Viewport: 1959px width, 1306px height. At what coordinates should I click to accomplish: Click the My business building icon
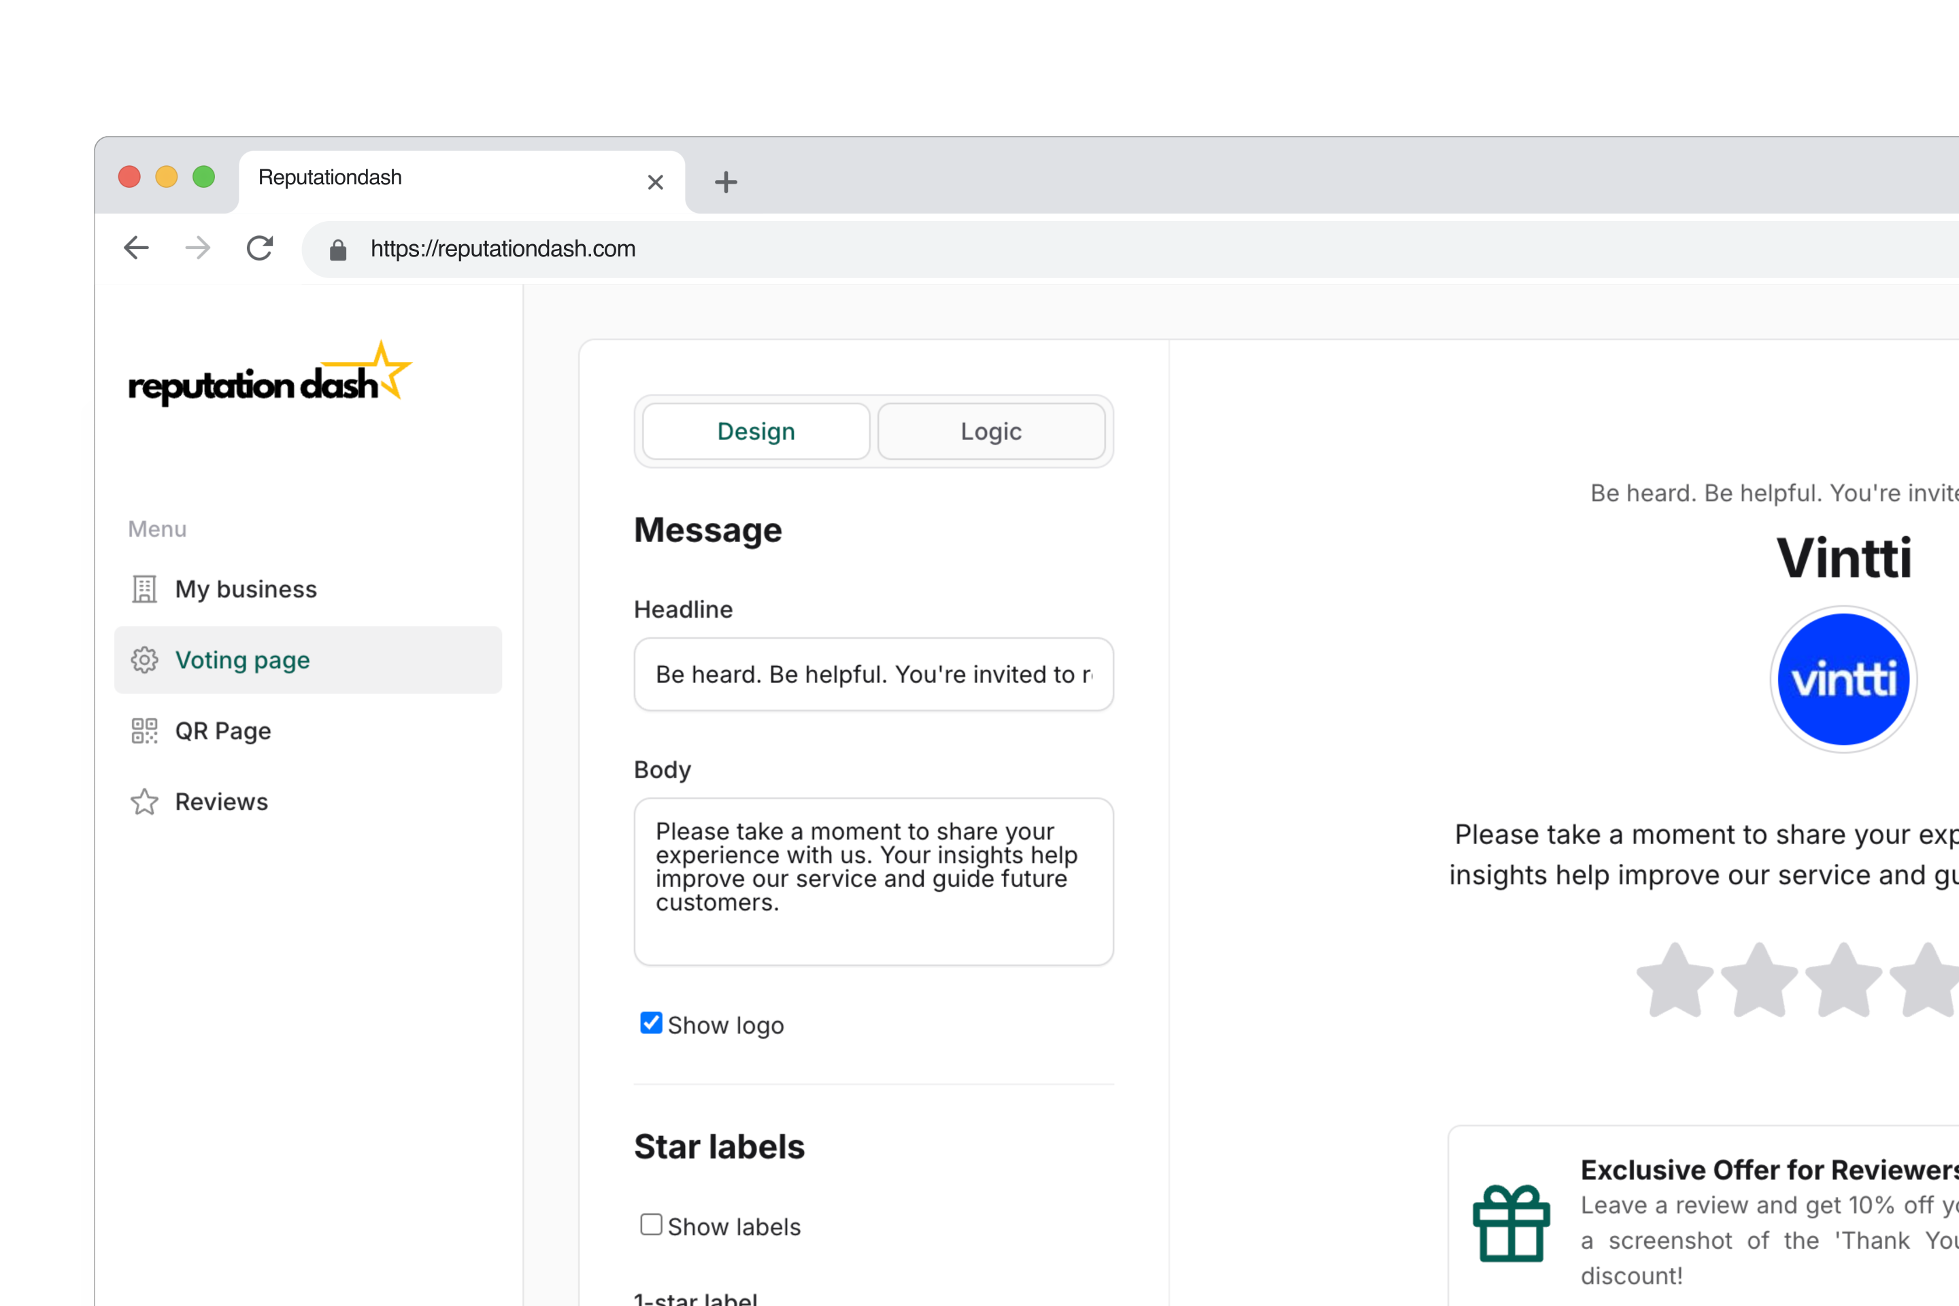(x=144, y=589)
